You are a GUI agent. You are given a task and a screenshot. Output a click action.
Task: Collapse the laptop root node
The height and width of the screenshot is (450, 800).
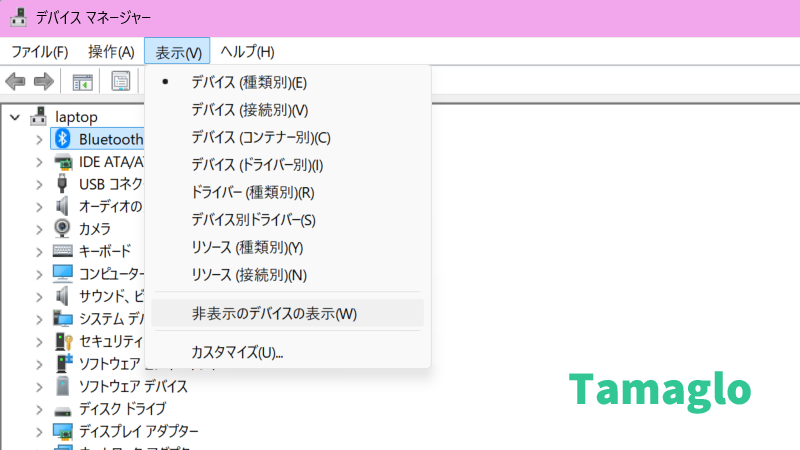click(x=15, y=117)
